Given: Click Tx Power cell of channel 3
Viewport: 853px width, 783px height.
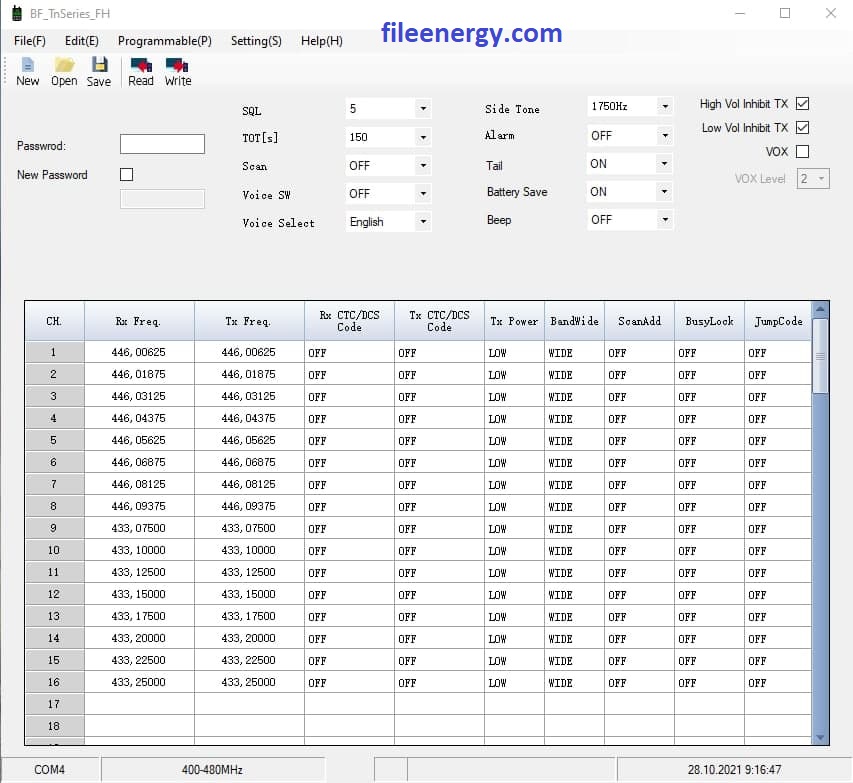Looking at the screenshot, I should (514, 396).
